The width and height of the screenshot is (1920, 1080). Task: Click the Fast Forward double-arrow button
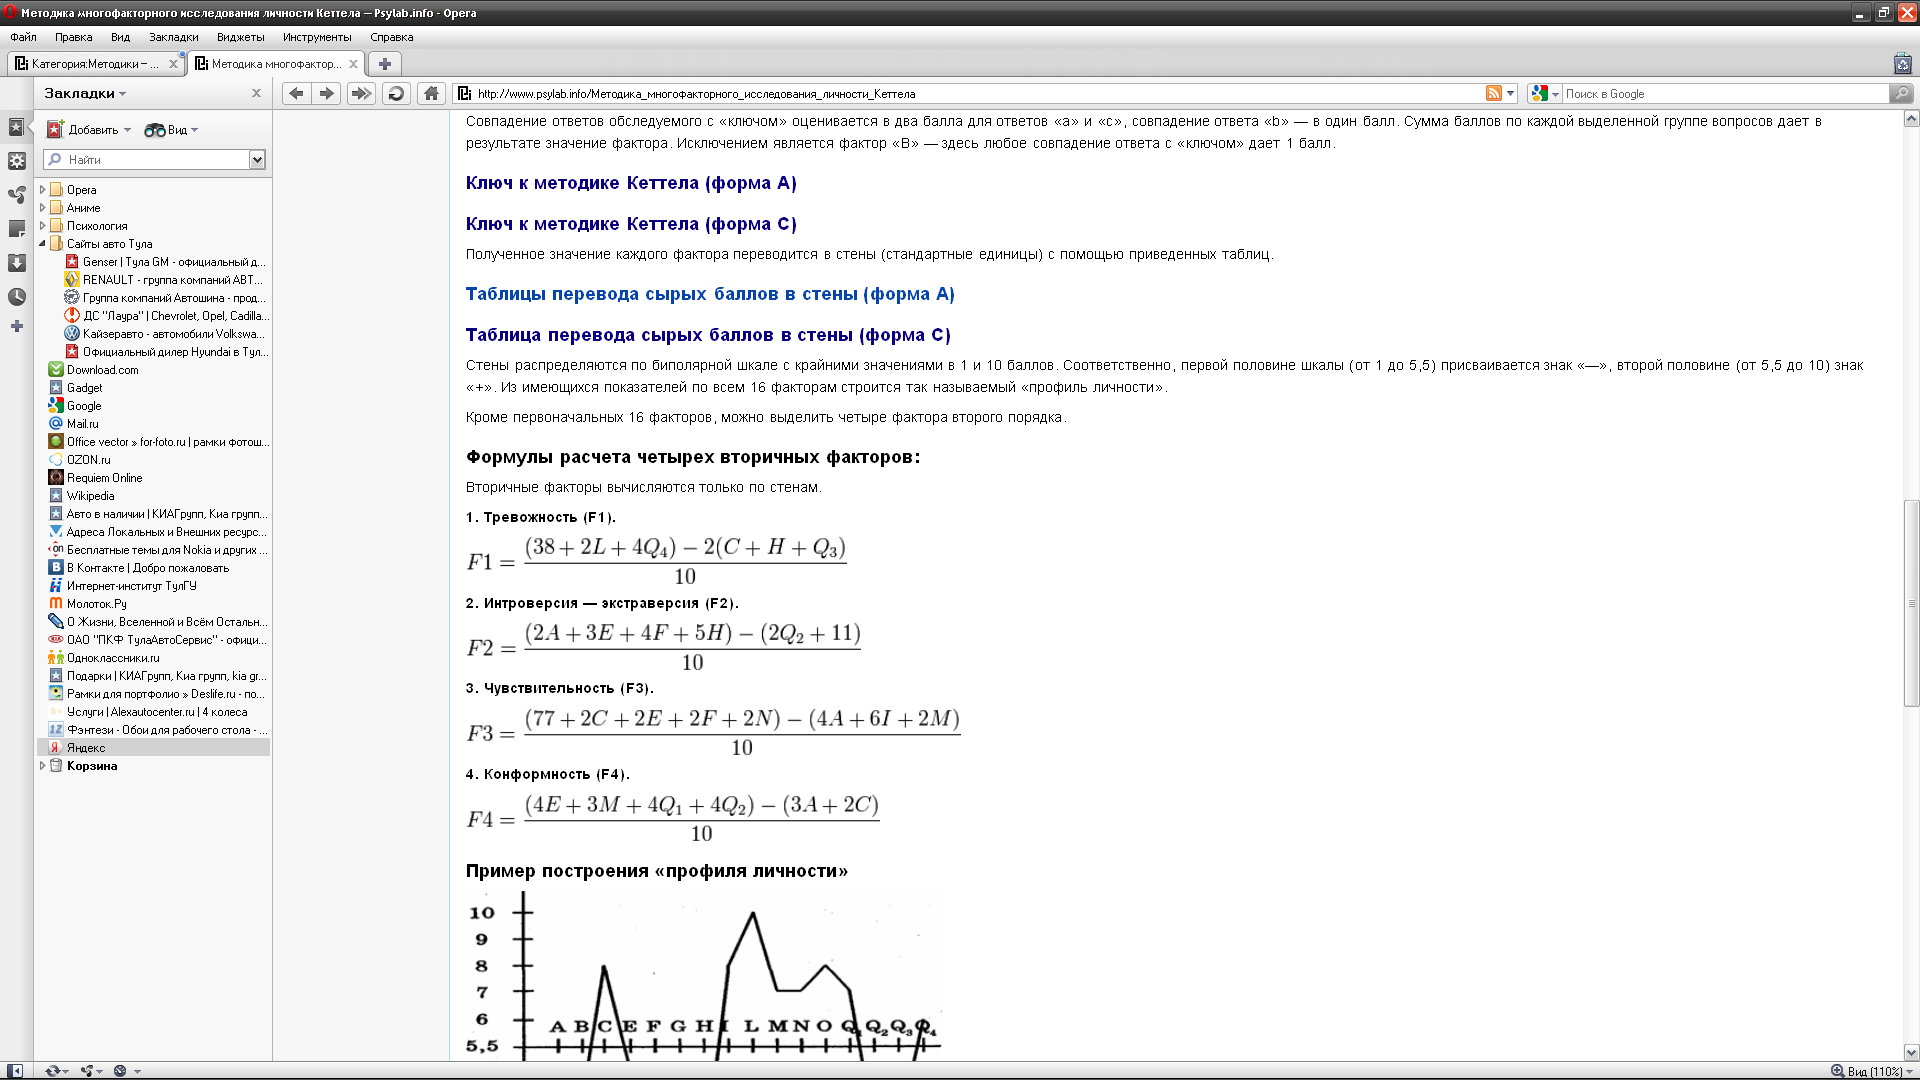(360, 93)
